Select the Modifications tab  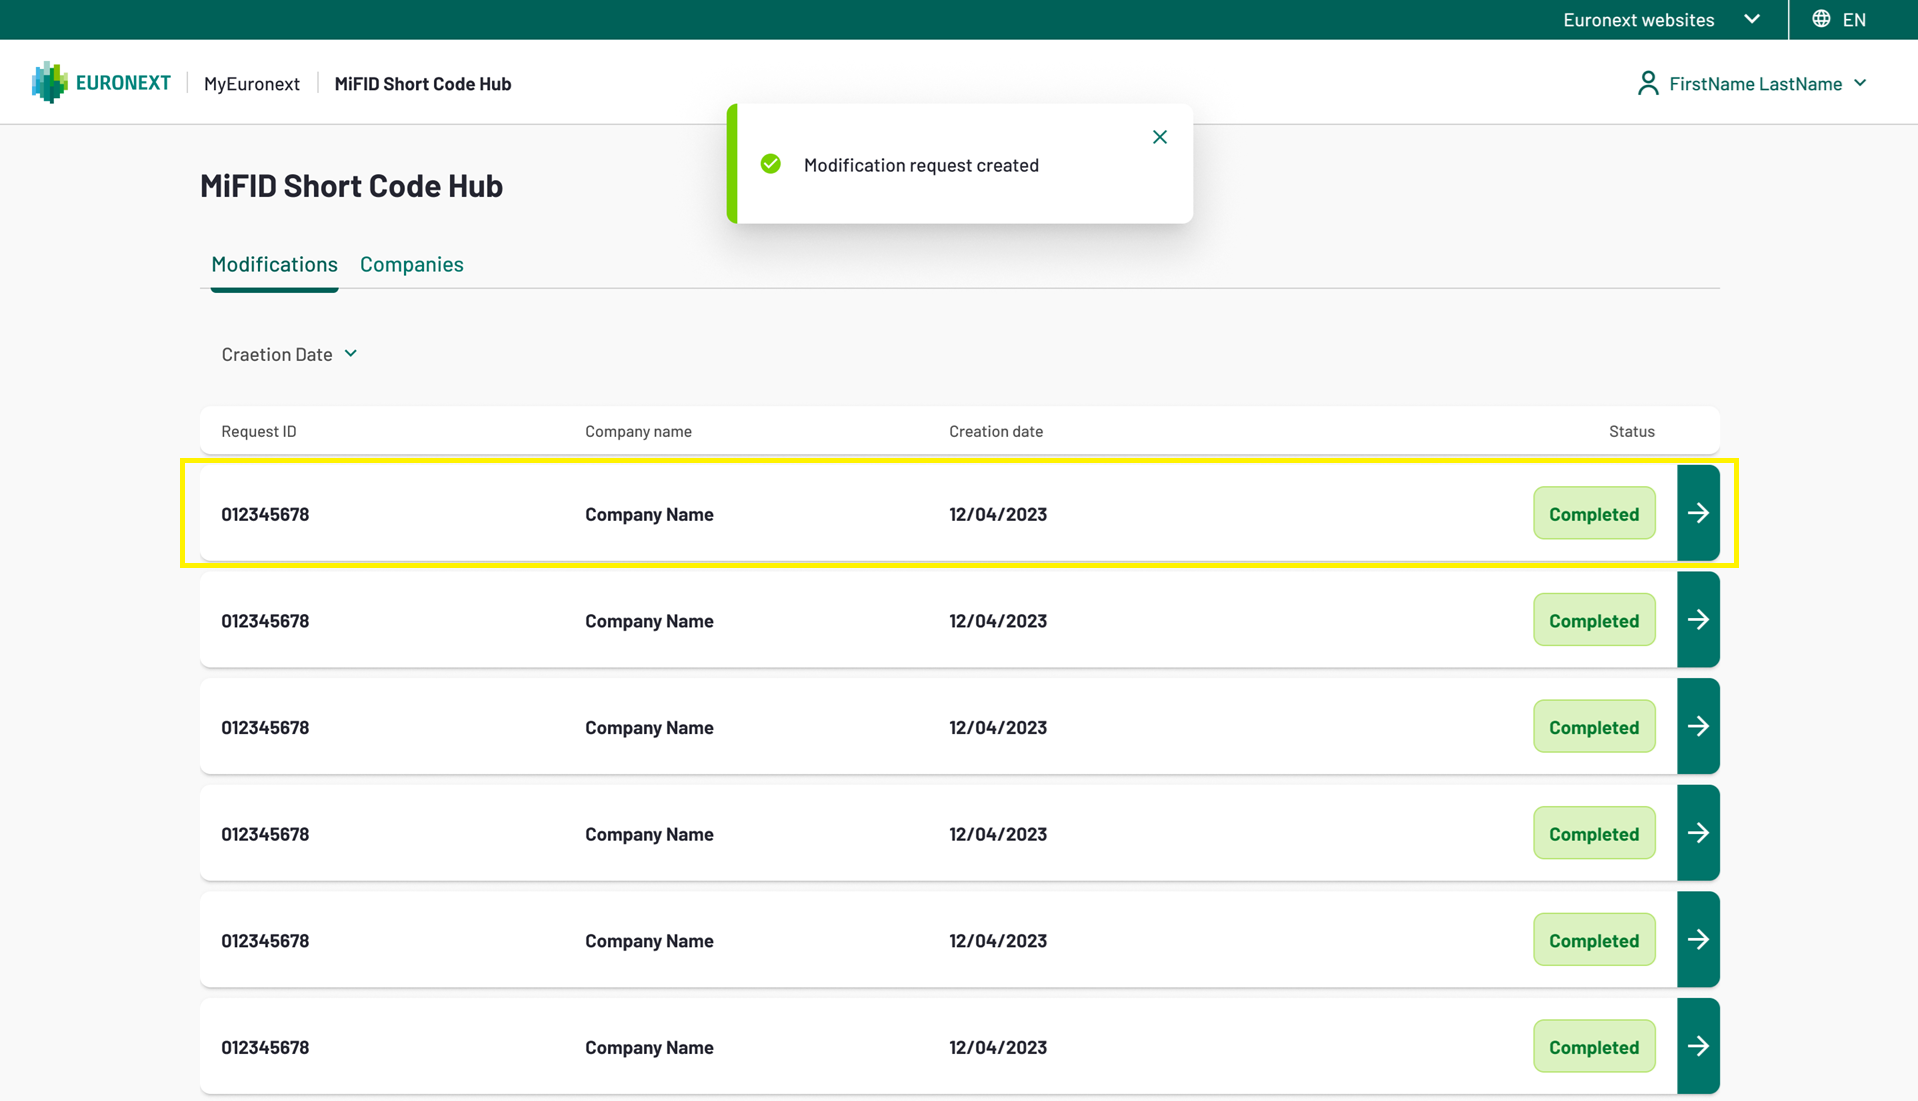coord(274,264)
